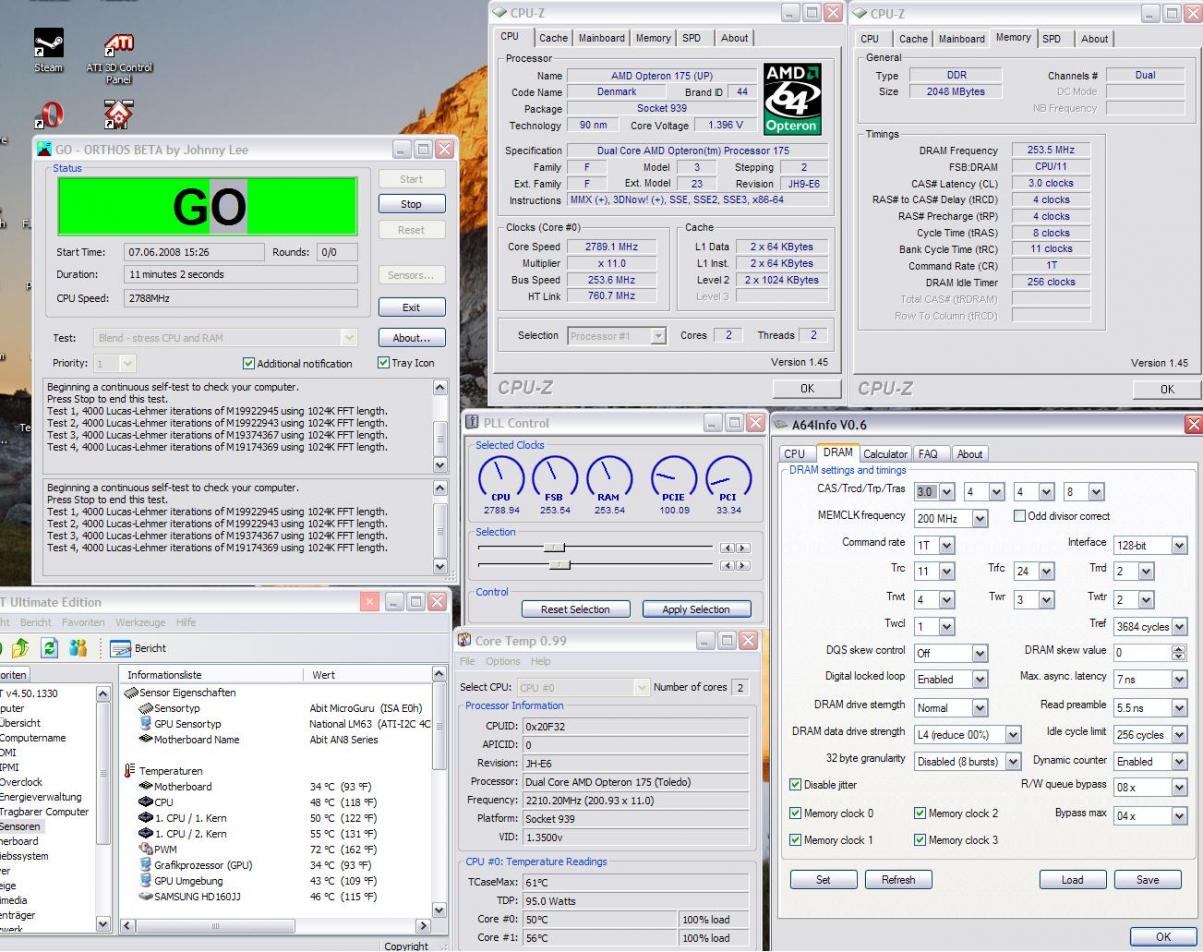Click the lower slider thumb in PLL Control
The height and width of the screenshot is (952, 1203).
(560, 565)
